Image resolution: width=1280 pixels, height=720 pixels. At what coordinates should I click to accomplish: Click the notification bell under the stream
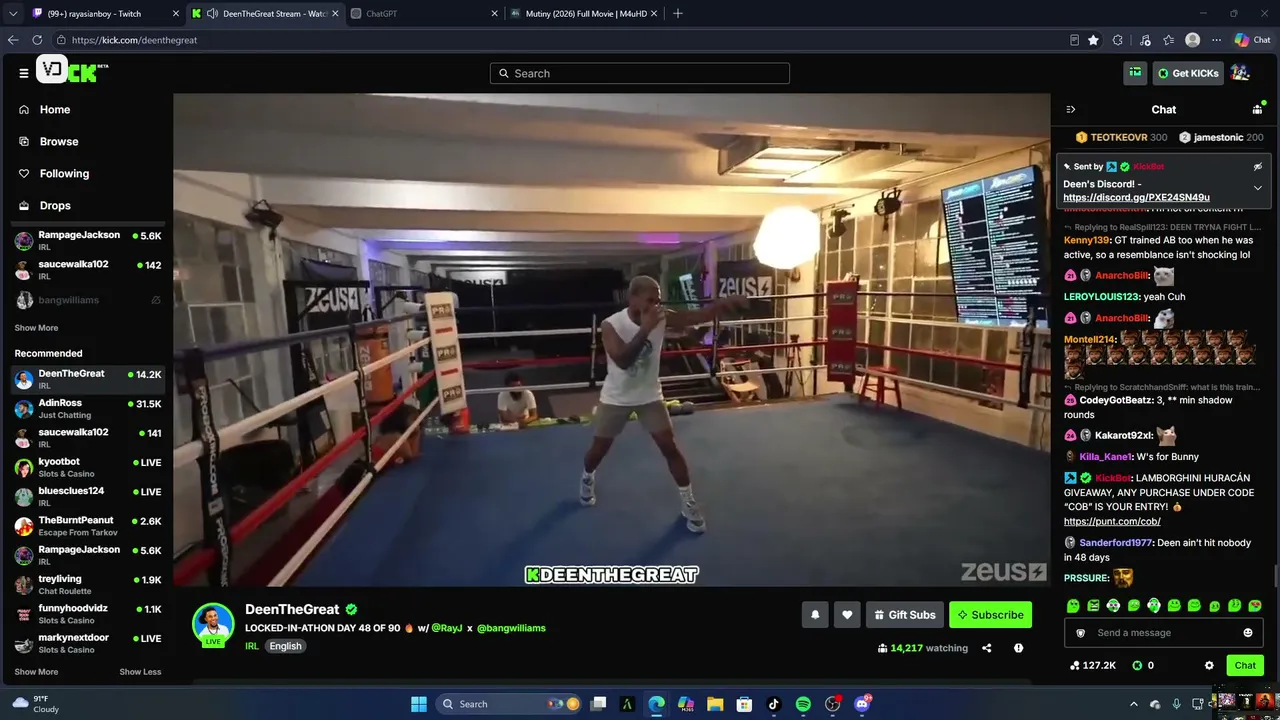815,615
